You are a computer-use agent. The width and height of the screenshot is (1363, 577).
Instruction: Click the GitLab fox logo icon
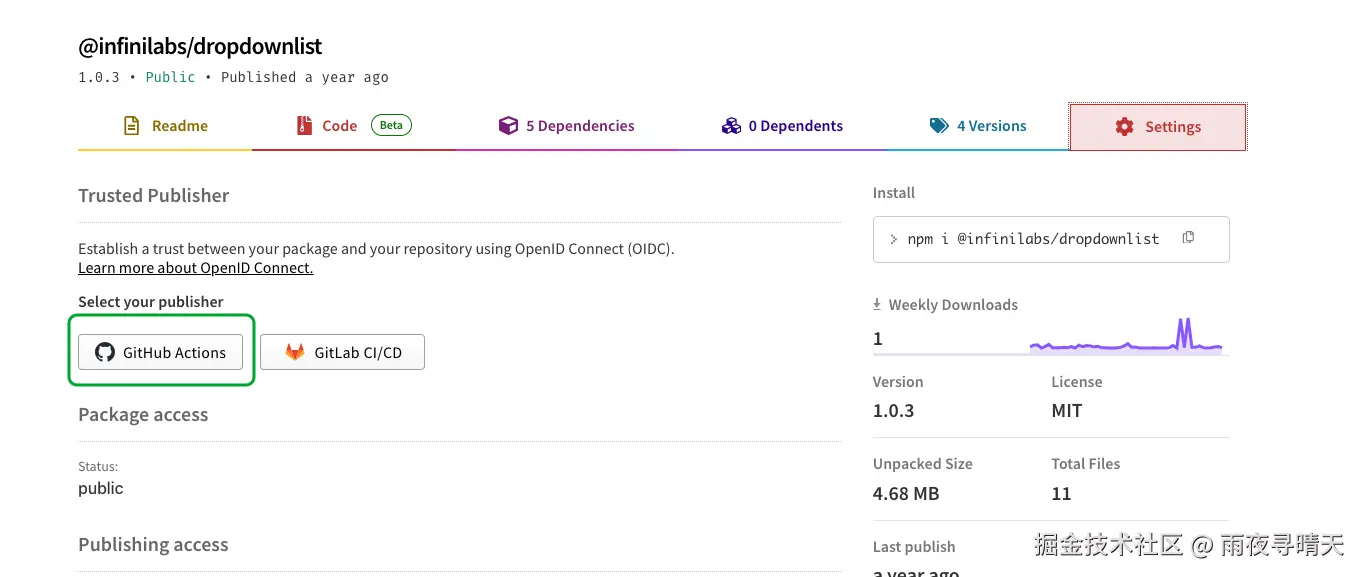click(295, 352)
